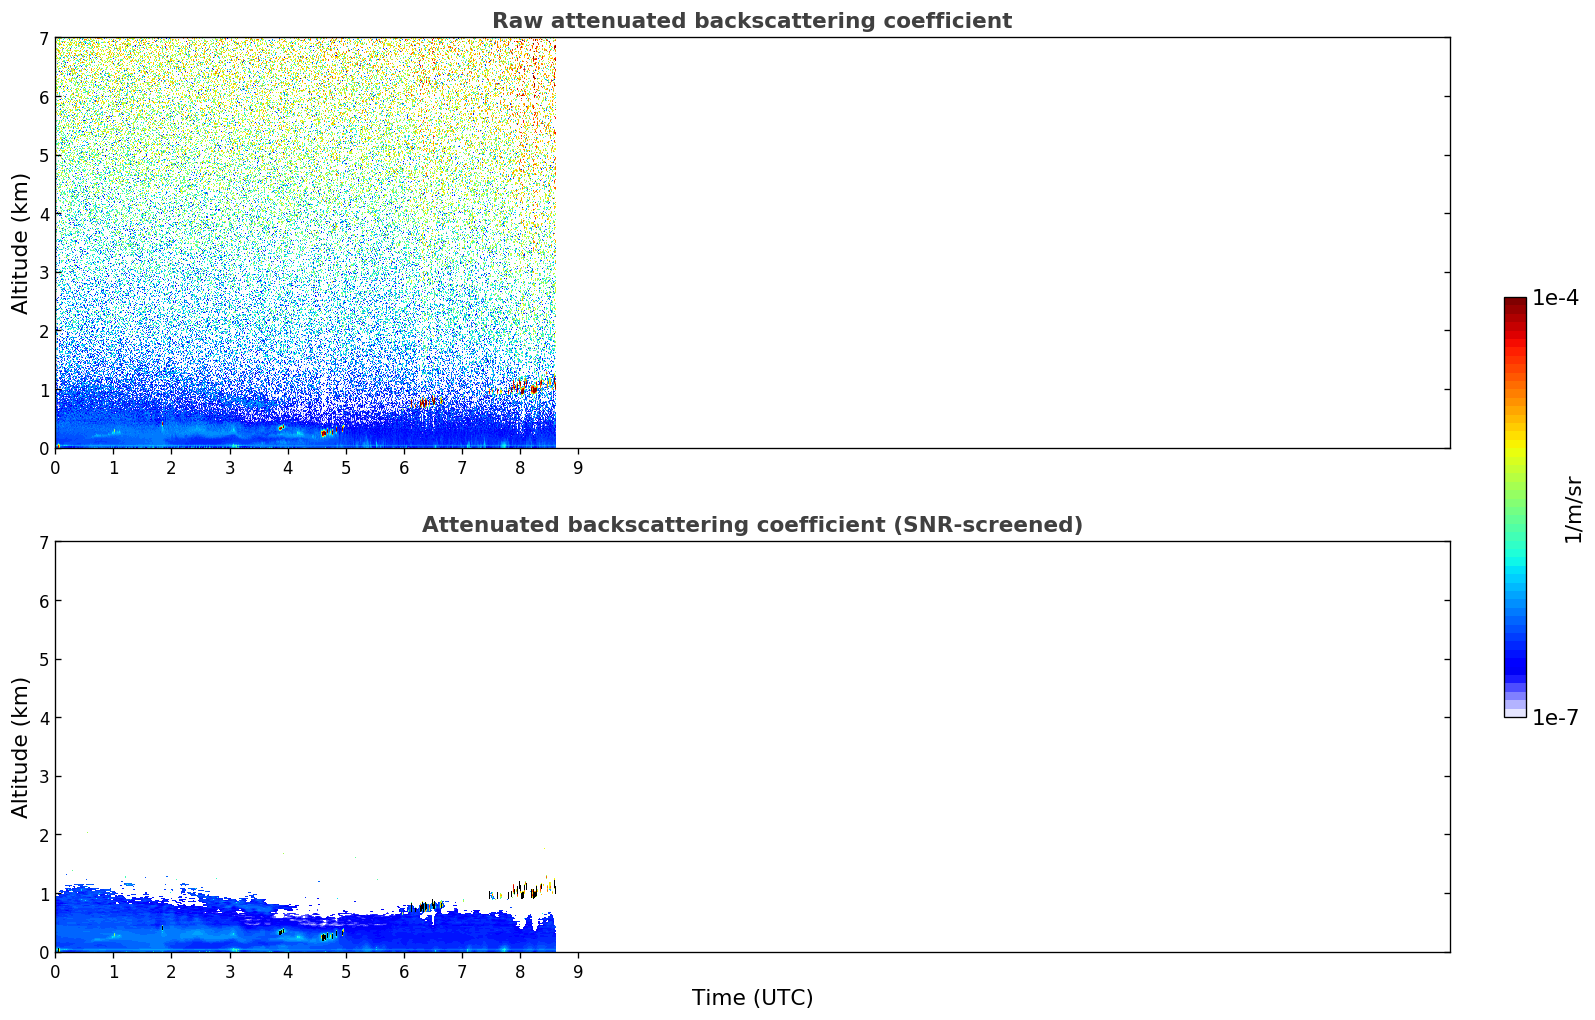
Task: Click the 'Attenuated backscattering coefficient (SNR-screened)' title
Action: (752, 525)
